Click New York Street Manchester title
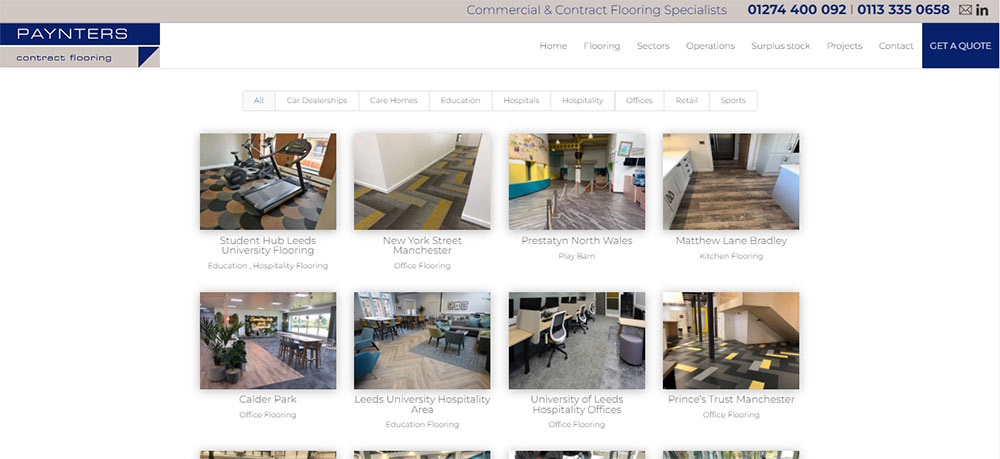 coord(422,245)
